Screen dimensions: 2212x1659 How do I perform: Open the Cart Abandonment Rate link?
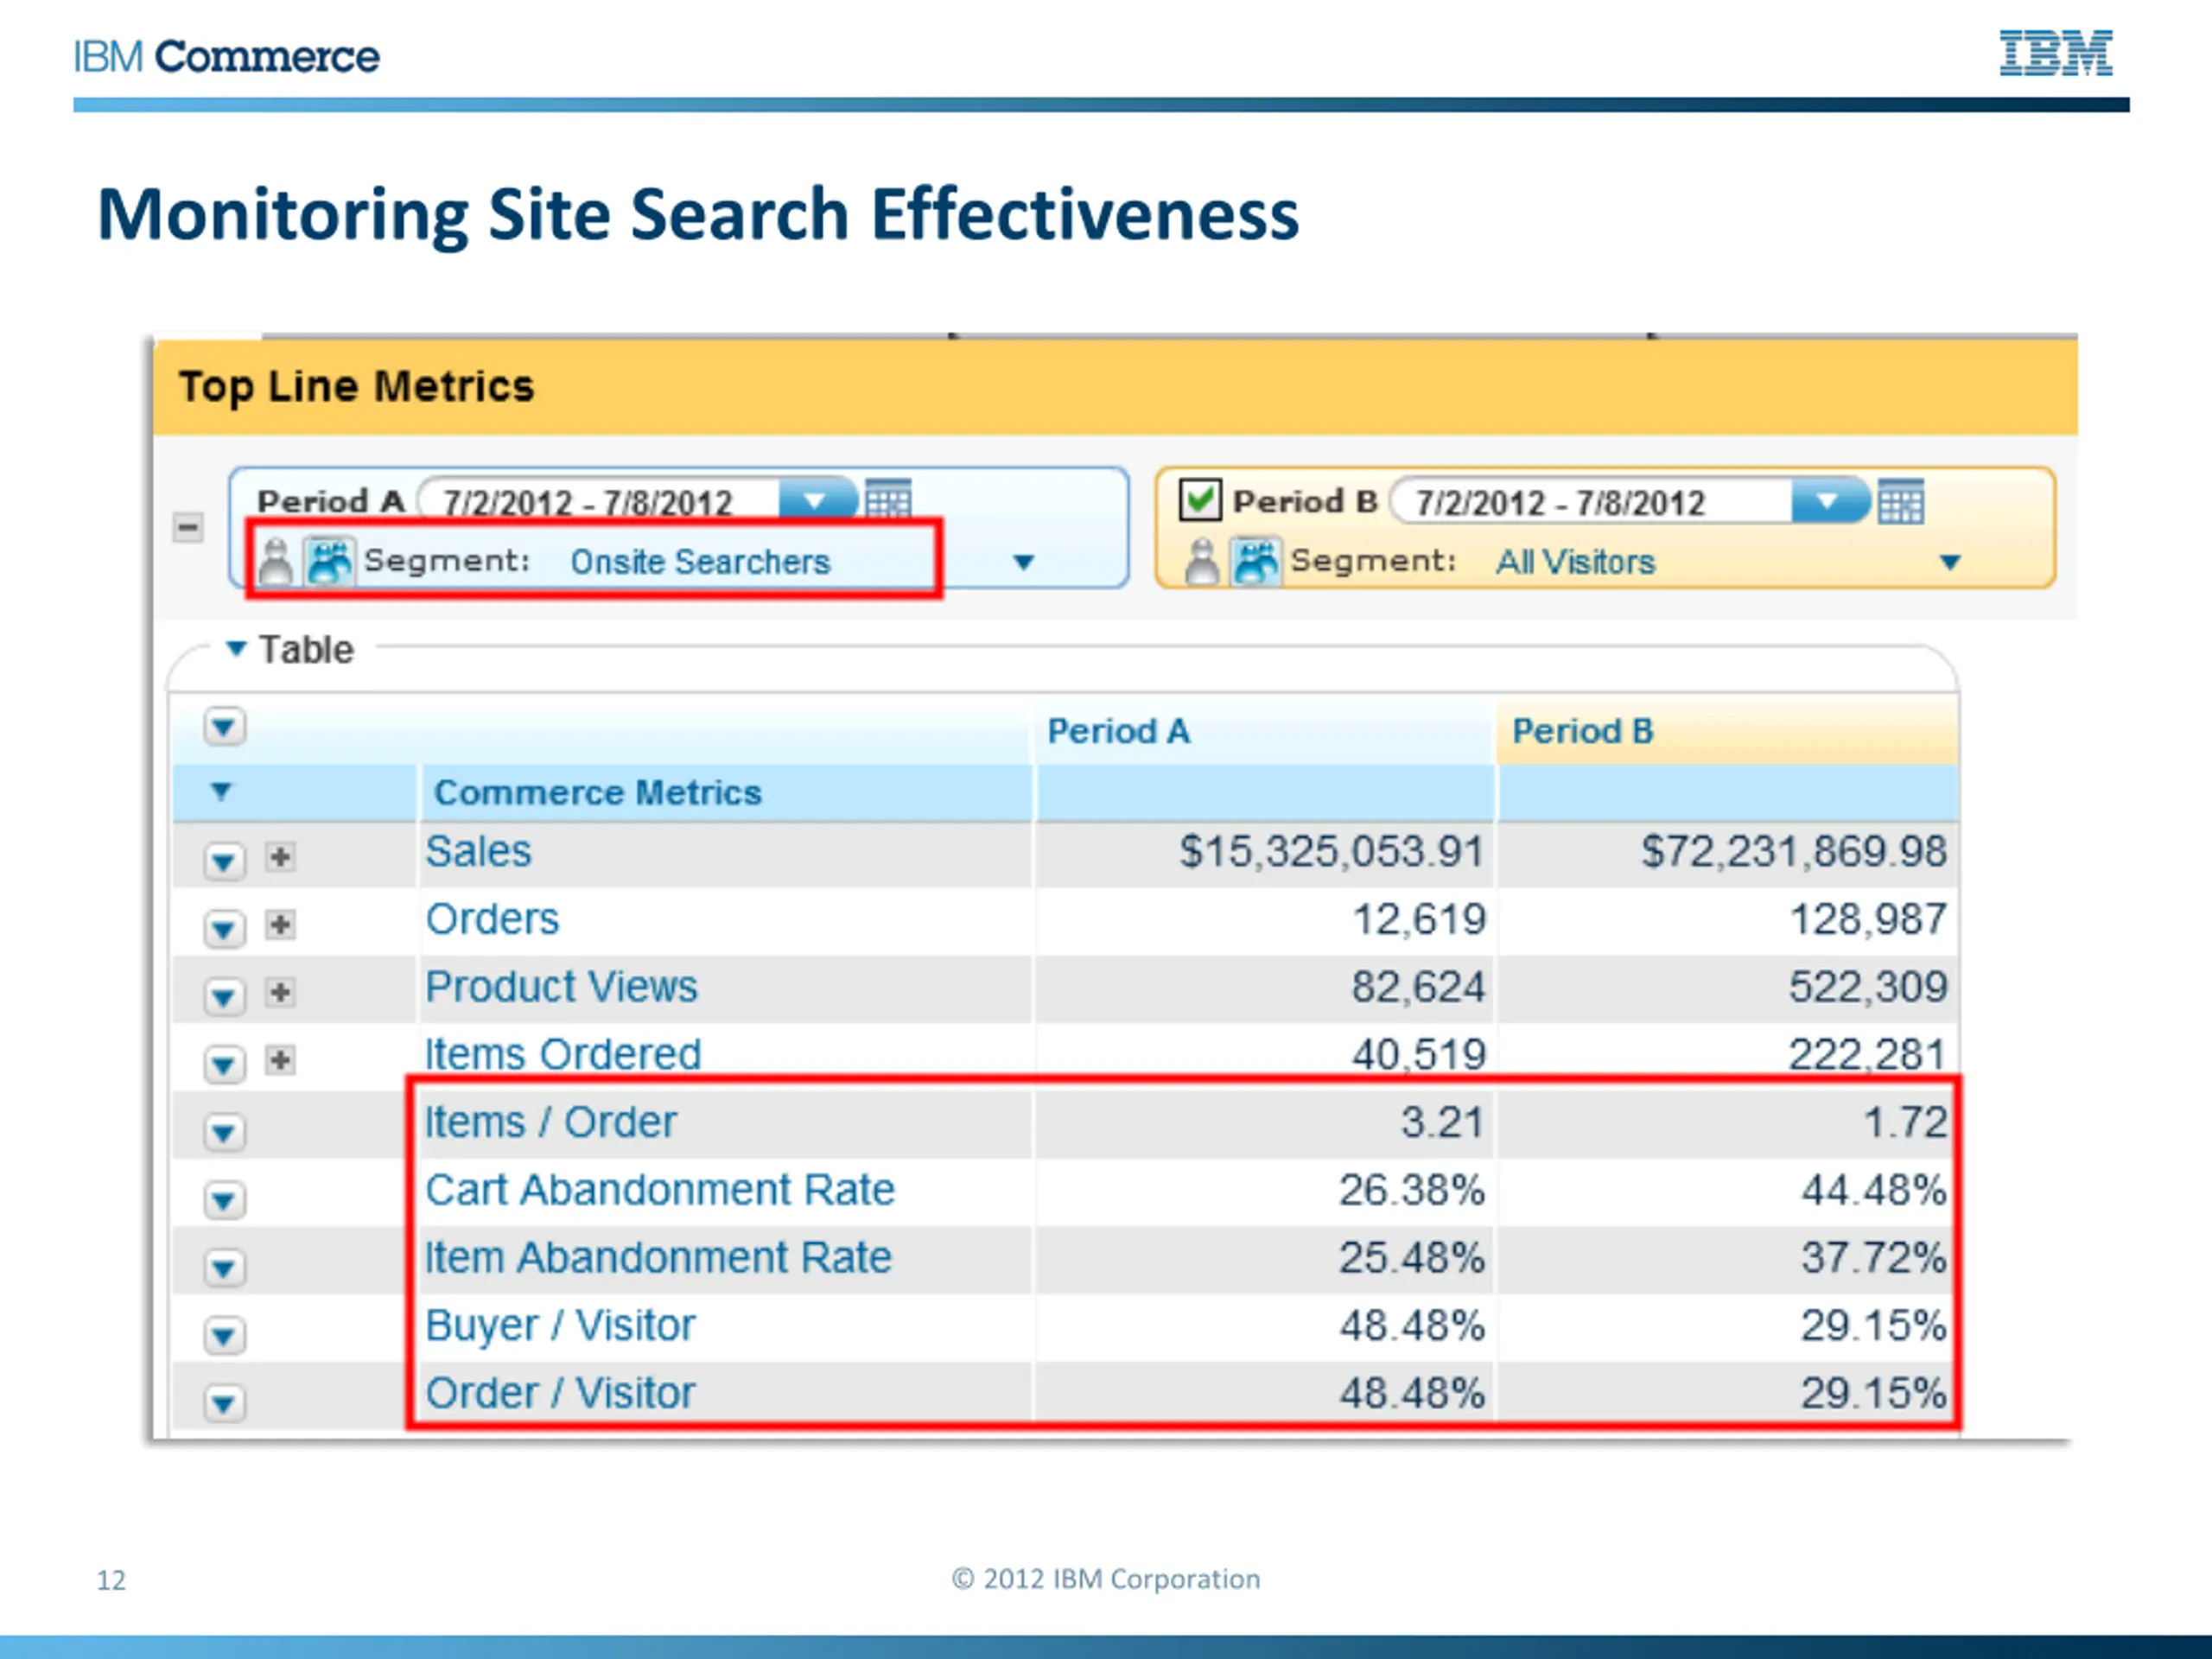659,1190
